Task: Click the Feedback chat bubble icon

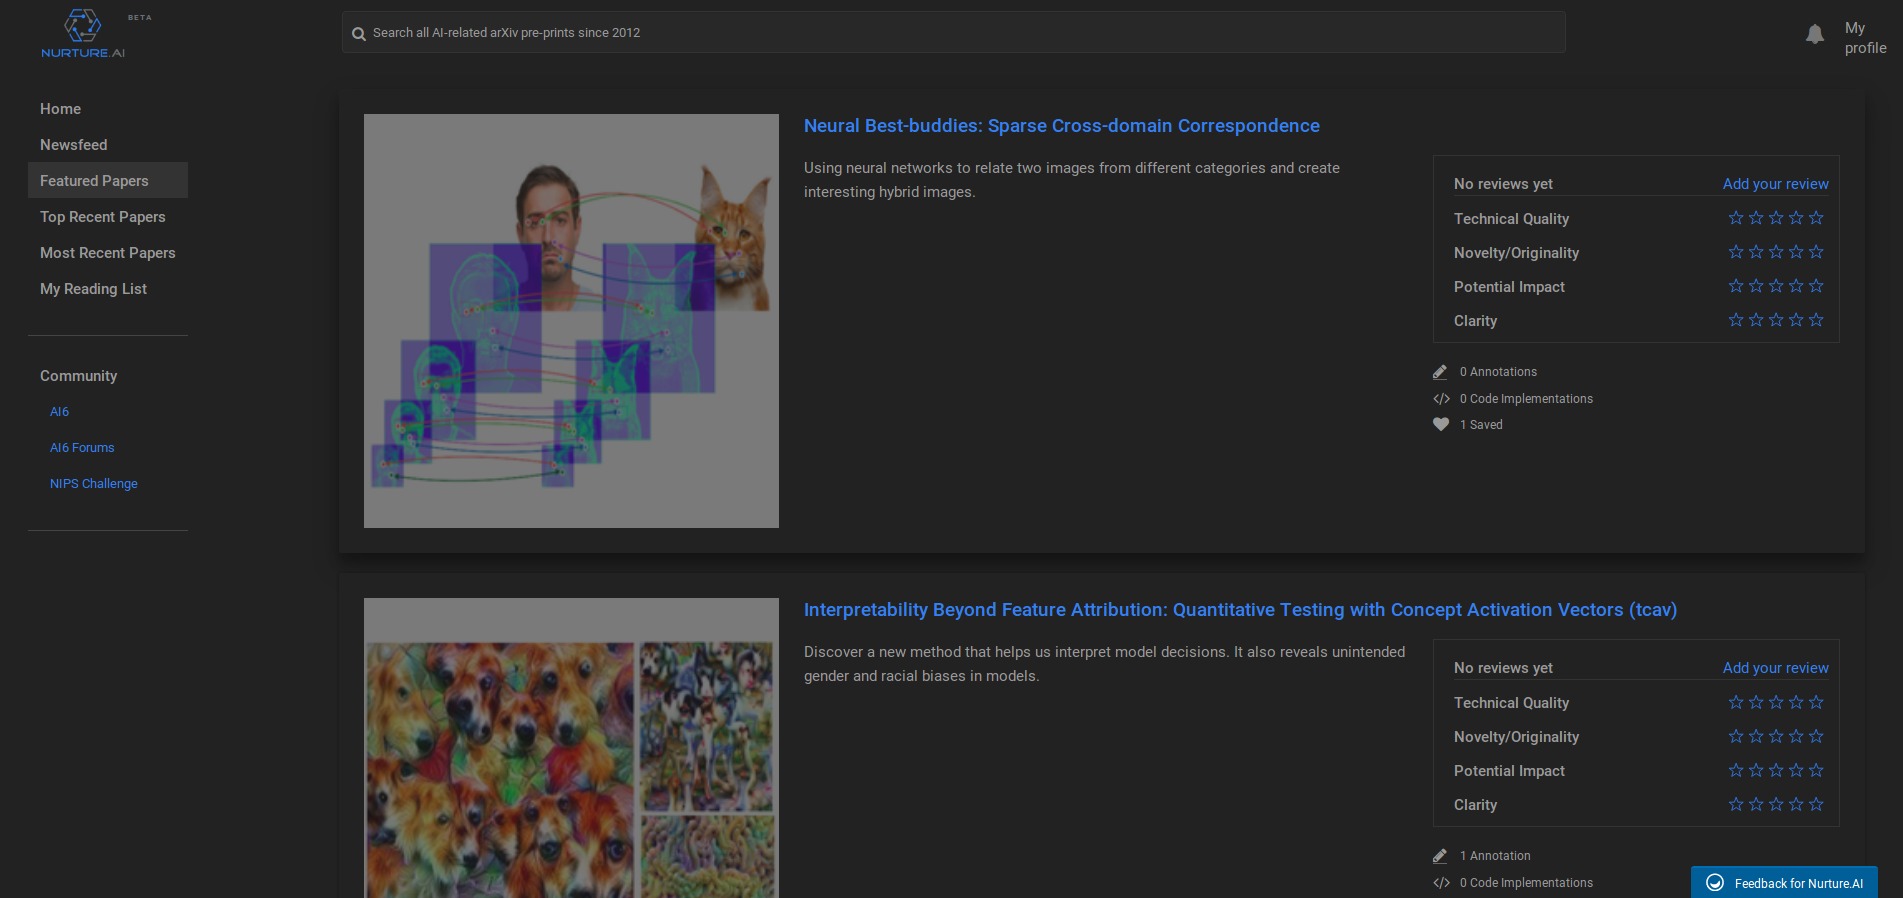Action: (1715, 883)
